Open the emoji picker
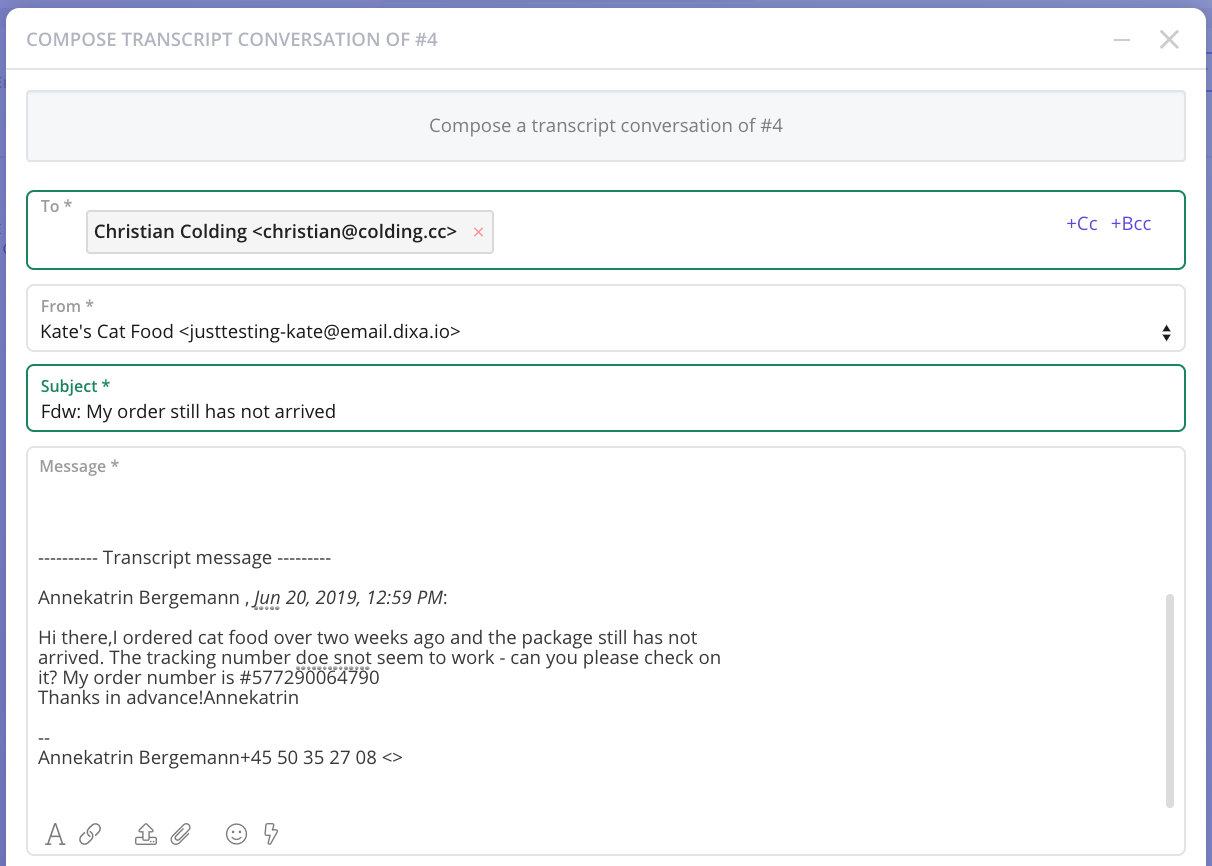 pos(236,834)
